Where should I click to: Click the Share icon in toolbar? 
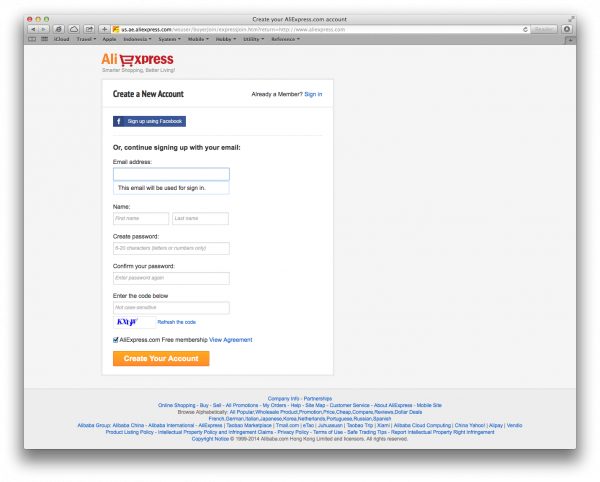[x=89, y=29]
